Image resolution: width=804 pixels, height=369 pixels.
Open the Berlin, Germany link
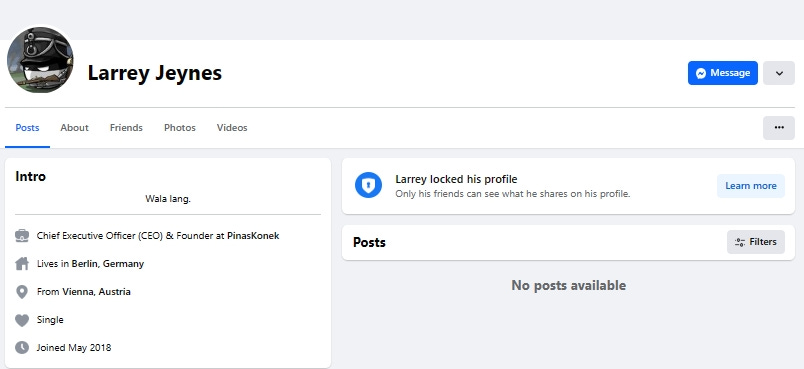[108, 264]
